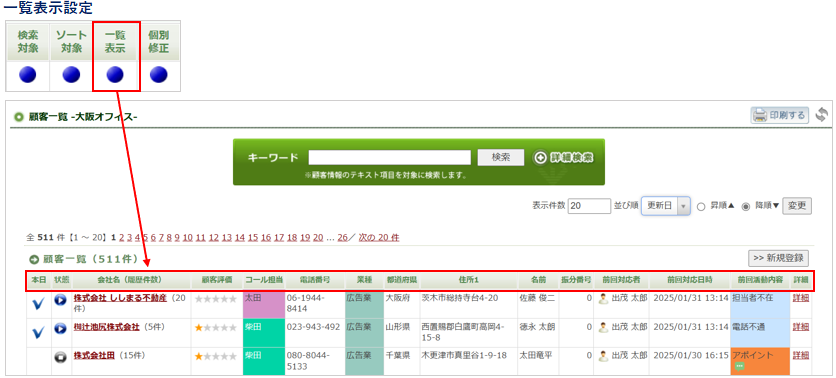Open 桝辻池尻株式会社 company link
Viewport: 836px width, 378px height.
tap(107, 326)
